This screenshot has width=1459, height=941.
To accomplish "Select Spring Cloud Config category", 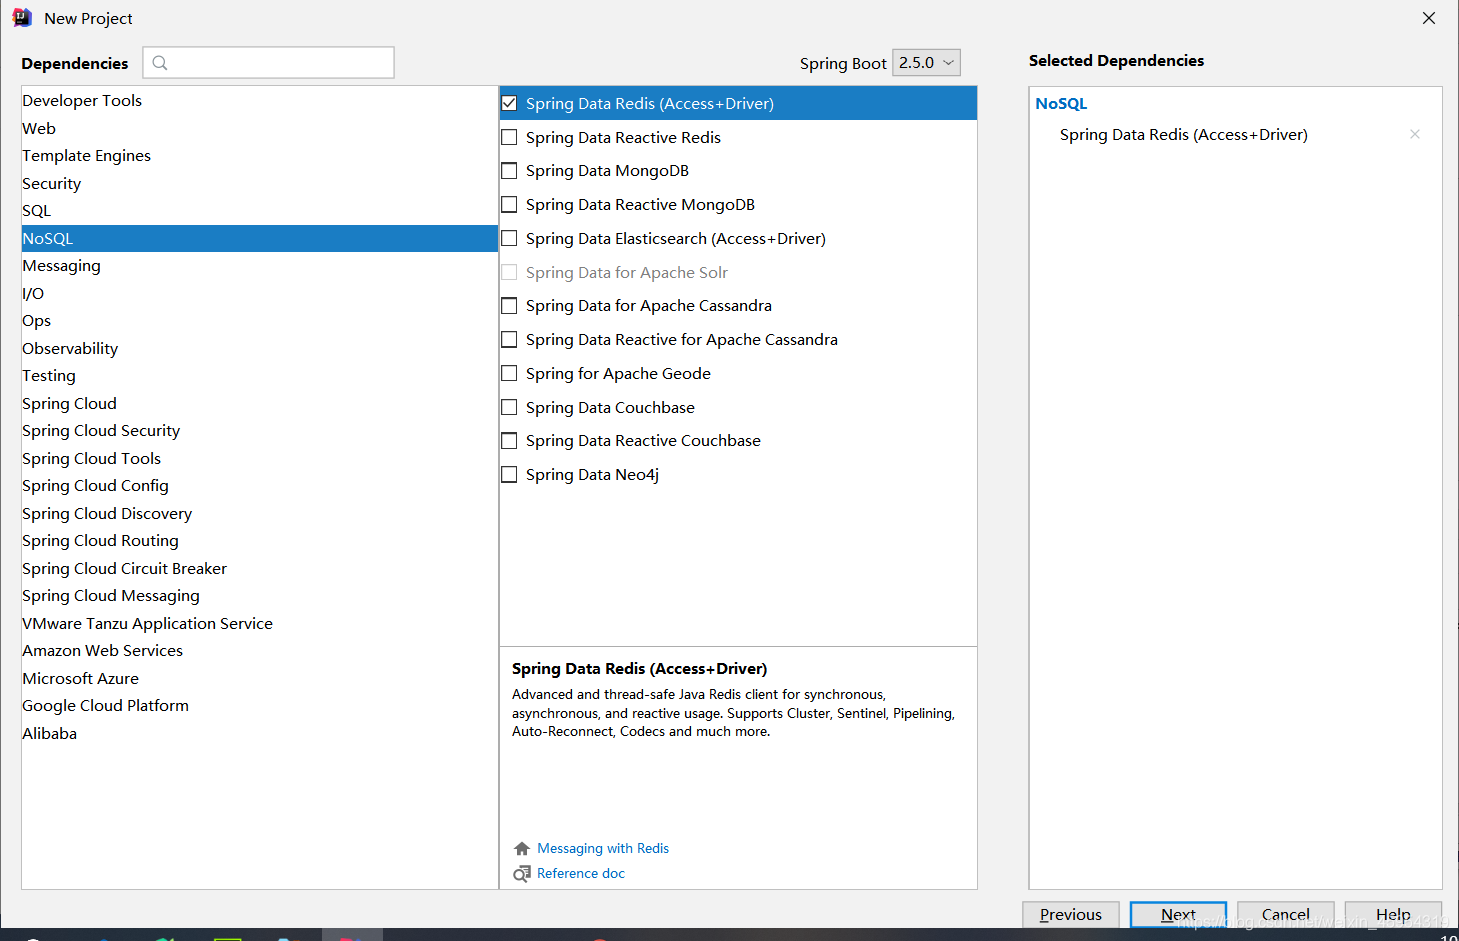I will (x=260, y=485).
